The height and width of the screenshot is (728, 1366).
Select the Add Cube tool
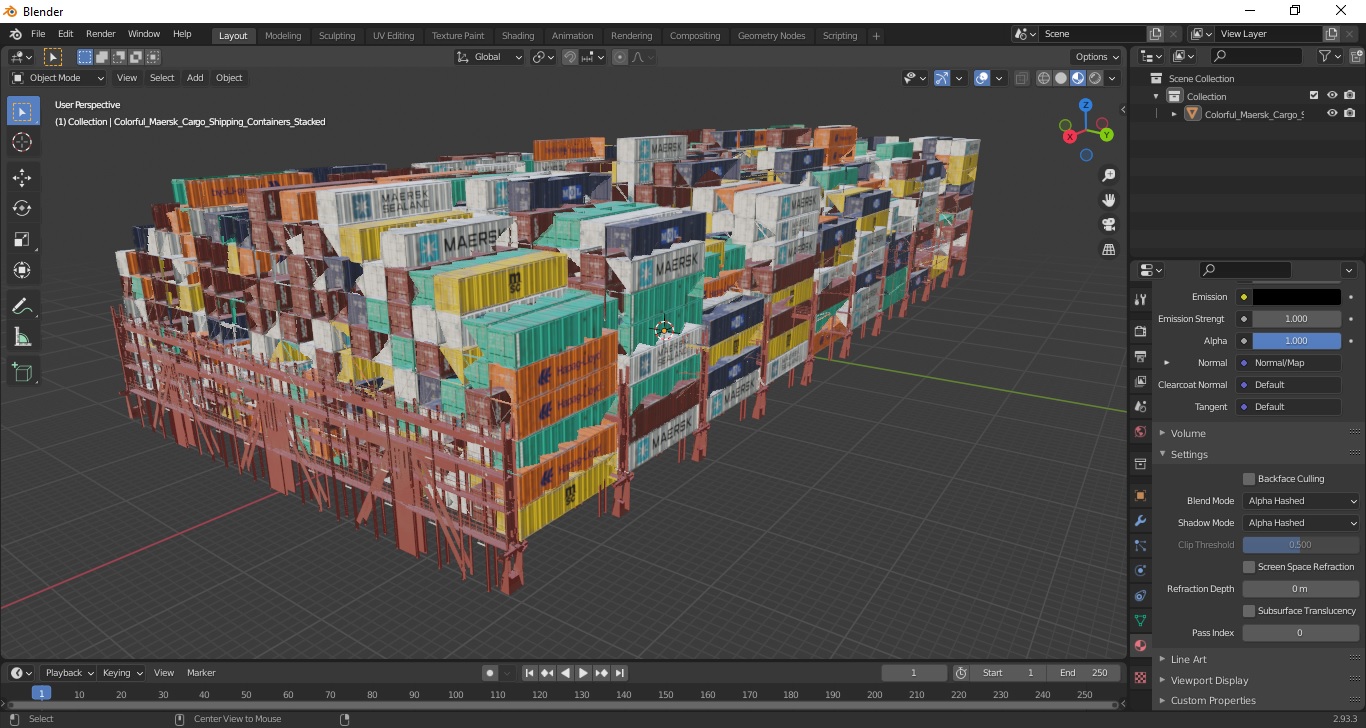(x=22, y=372)
